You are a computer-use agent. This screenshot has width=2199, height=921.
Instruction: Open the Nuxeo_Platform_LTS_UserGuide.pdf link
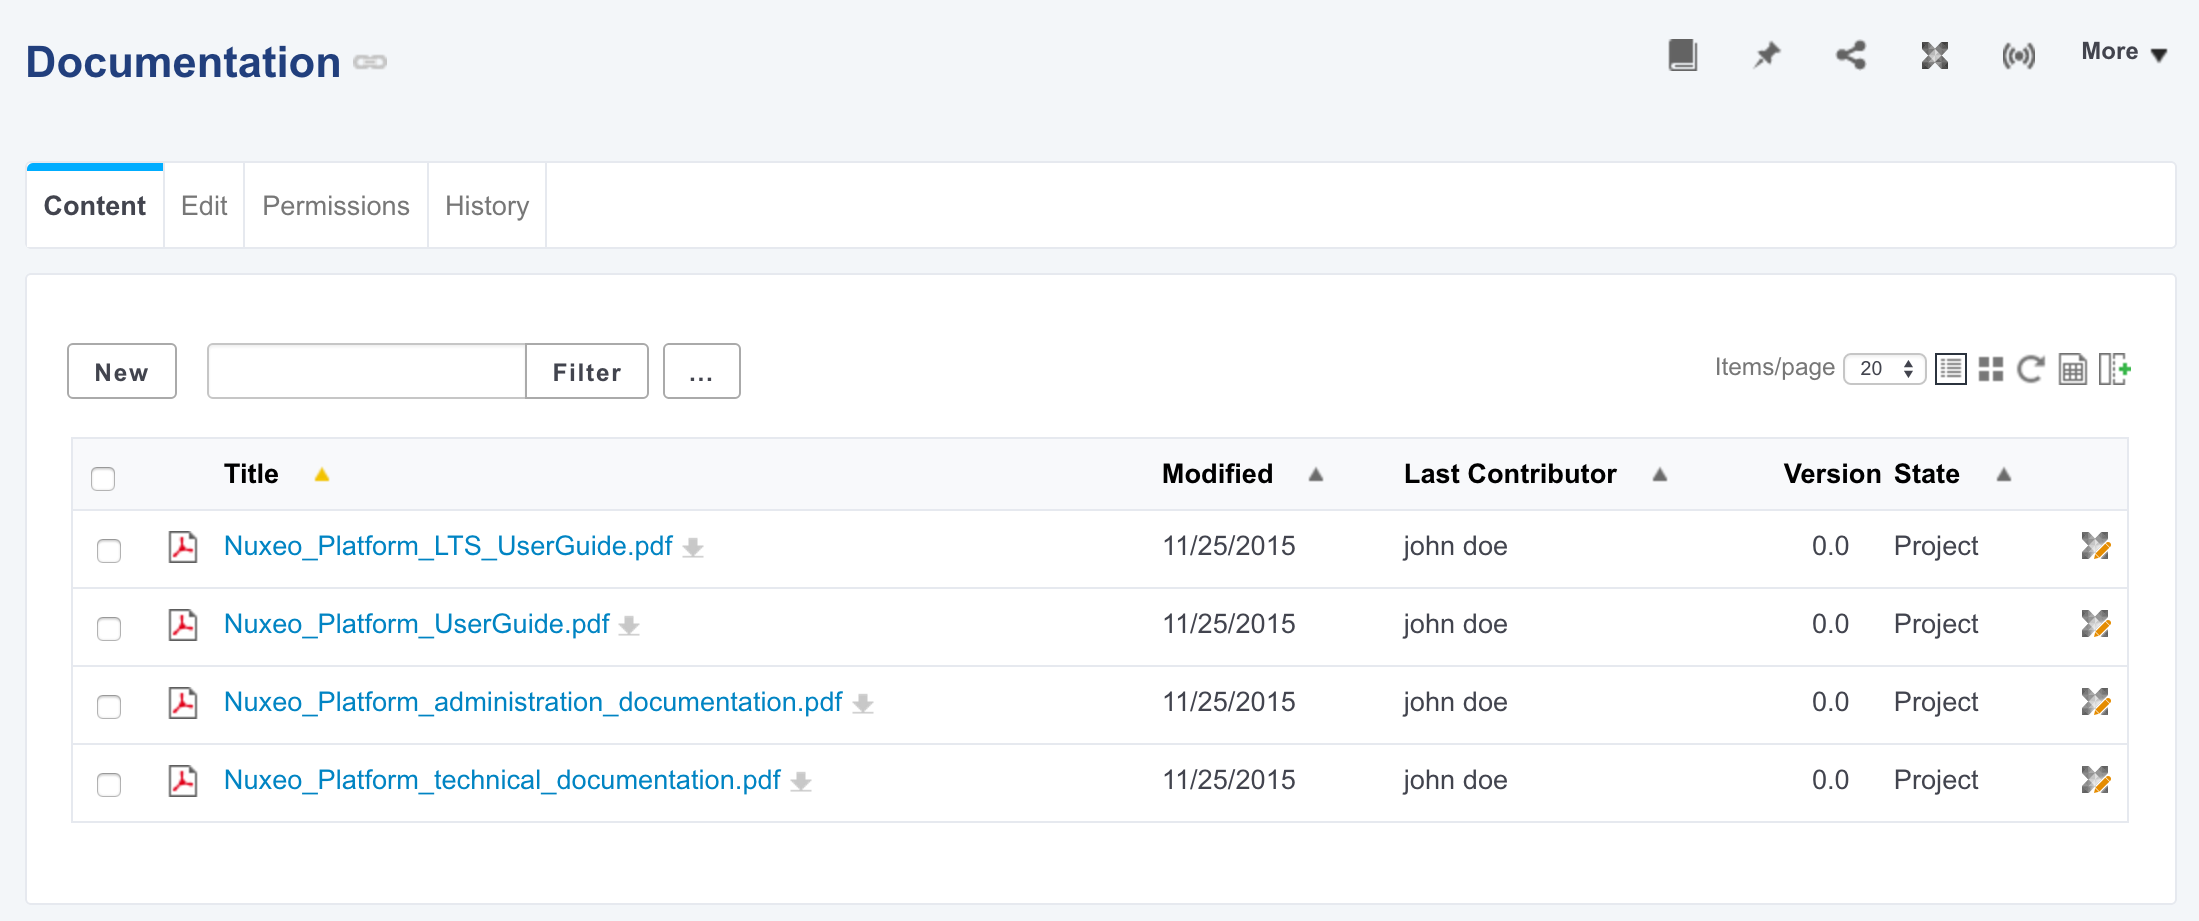tap(448, 546)
